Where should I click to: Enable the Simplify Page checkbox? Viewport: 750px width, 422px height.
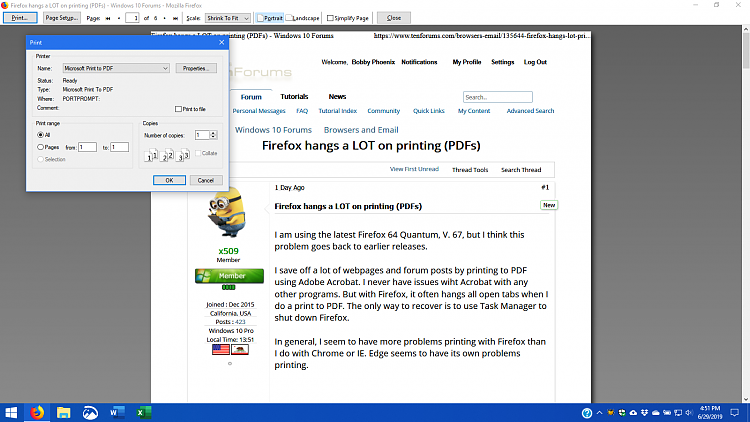330,18
